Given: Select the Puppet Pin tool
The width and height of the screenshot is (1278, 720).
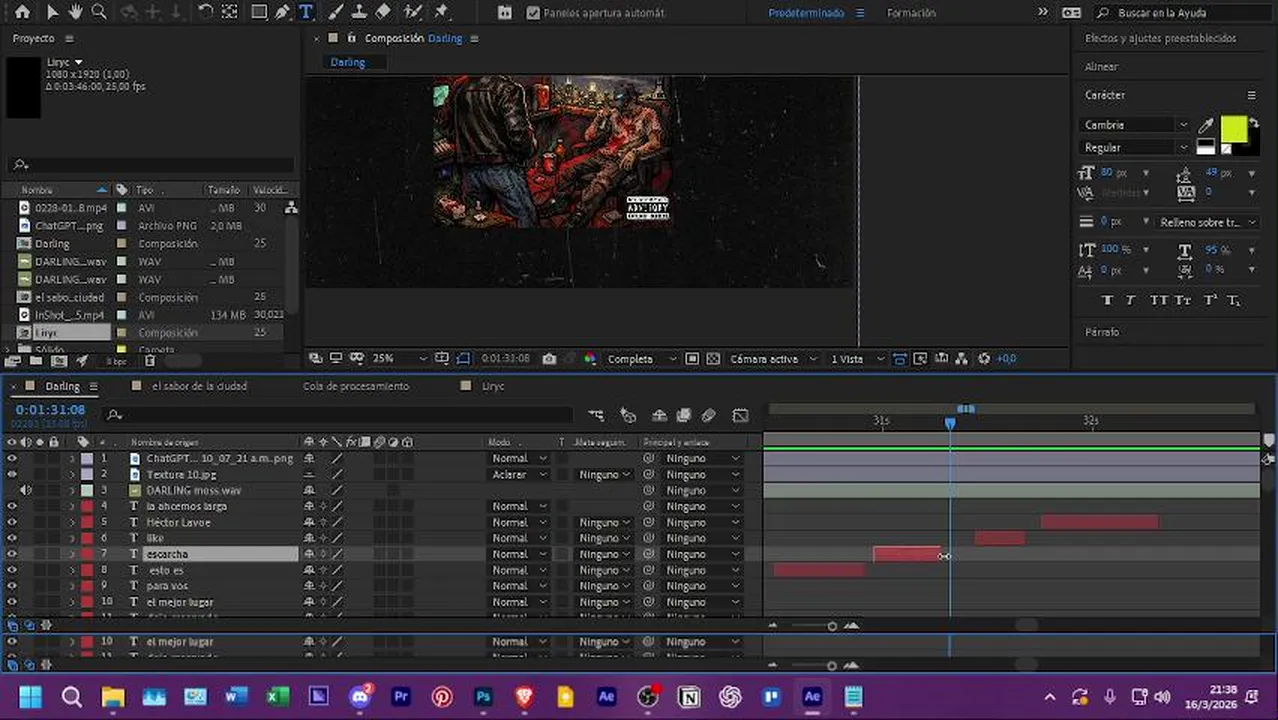Looking at the screenshot, I should (441, 12).
